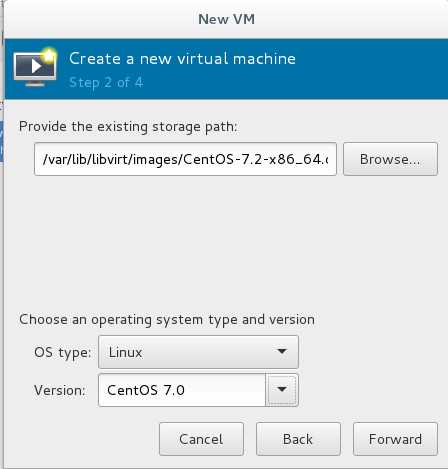The image size is (448, 469).
Task: Go Forward to the next step
Action: click(x=395, y=439)
